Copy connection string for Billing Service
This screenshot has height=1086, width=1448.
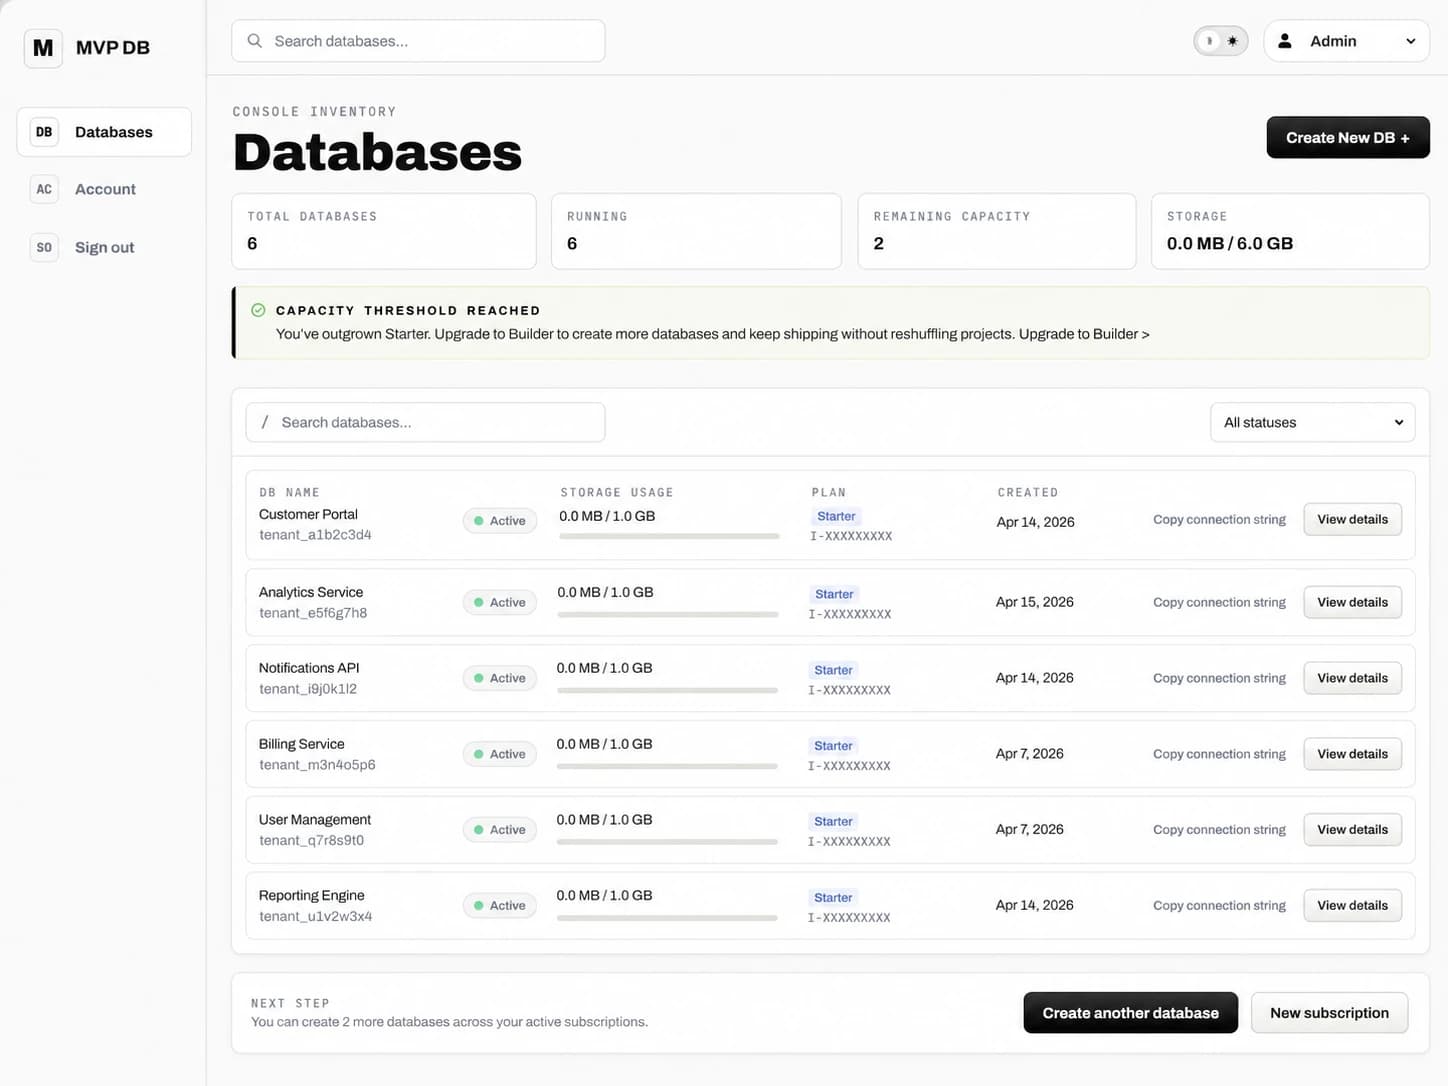click(1219, 754)
